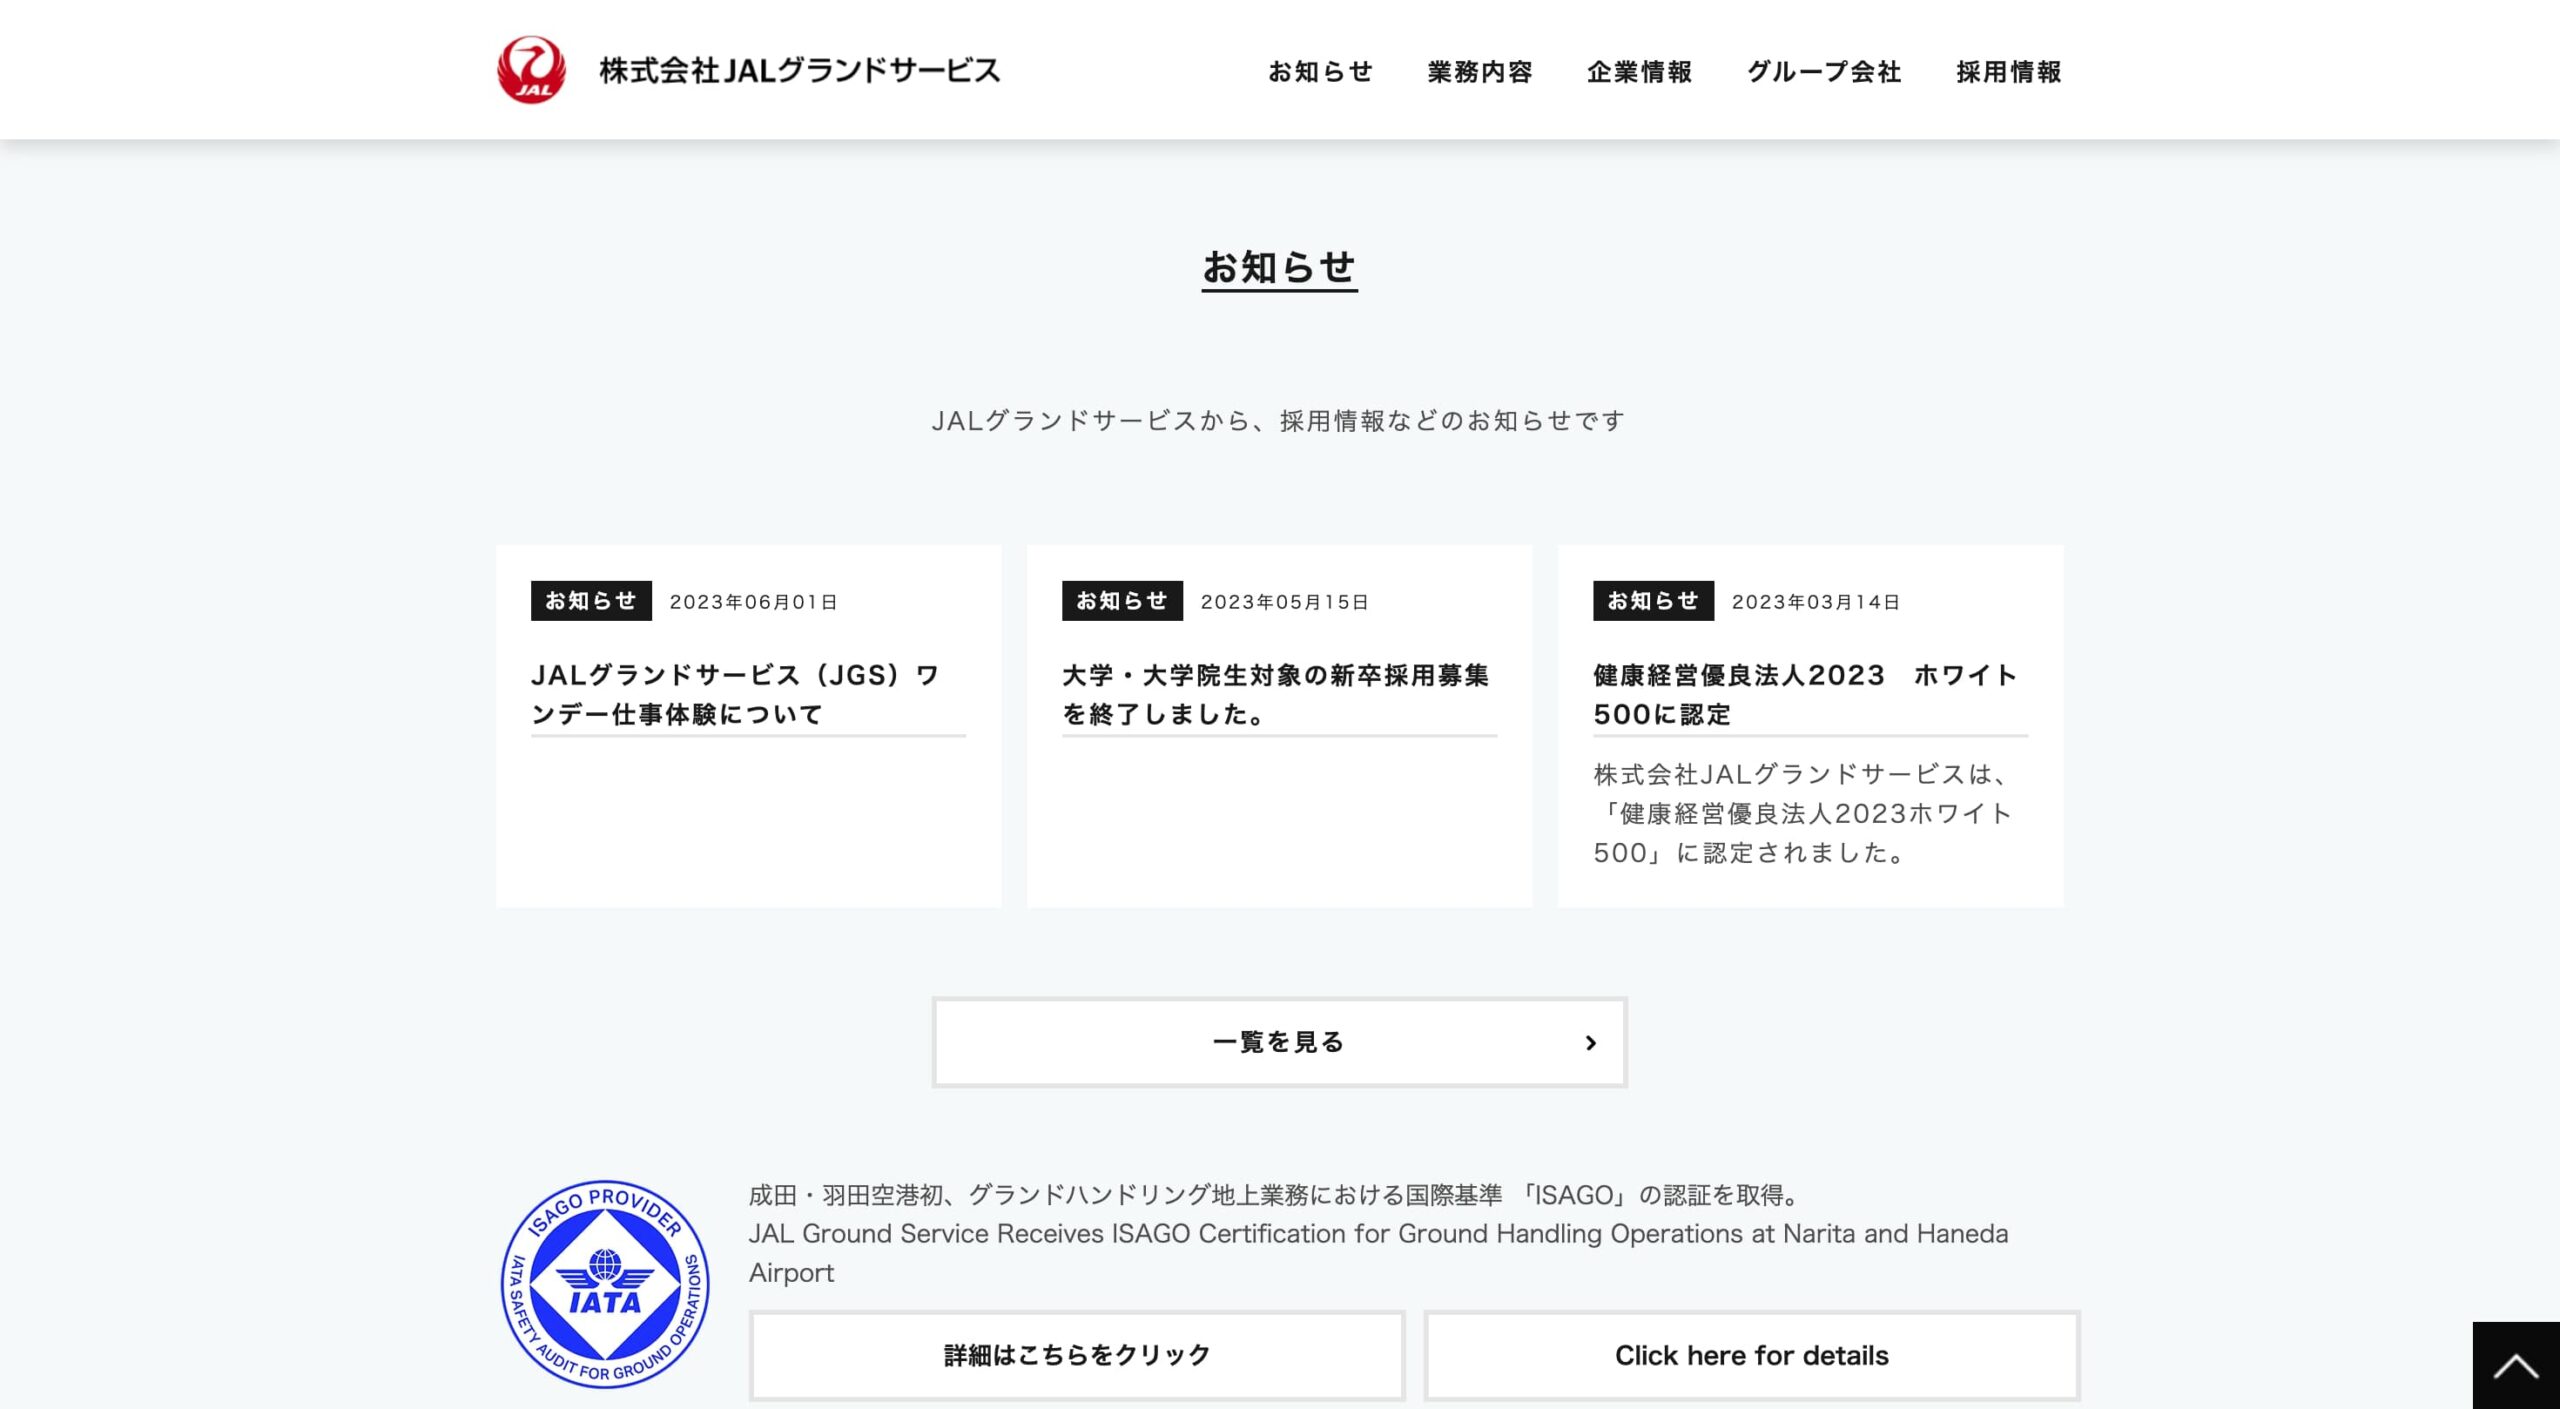Click the date text 2023年05月15日
This screenshot has width=2560, height=1409.
point(1284,602)
